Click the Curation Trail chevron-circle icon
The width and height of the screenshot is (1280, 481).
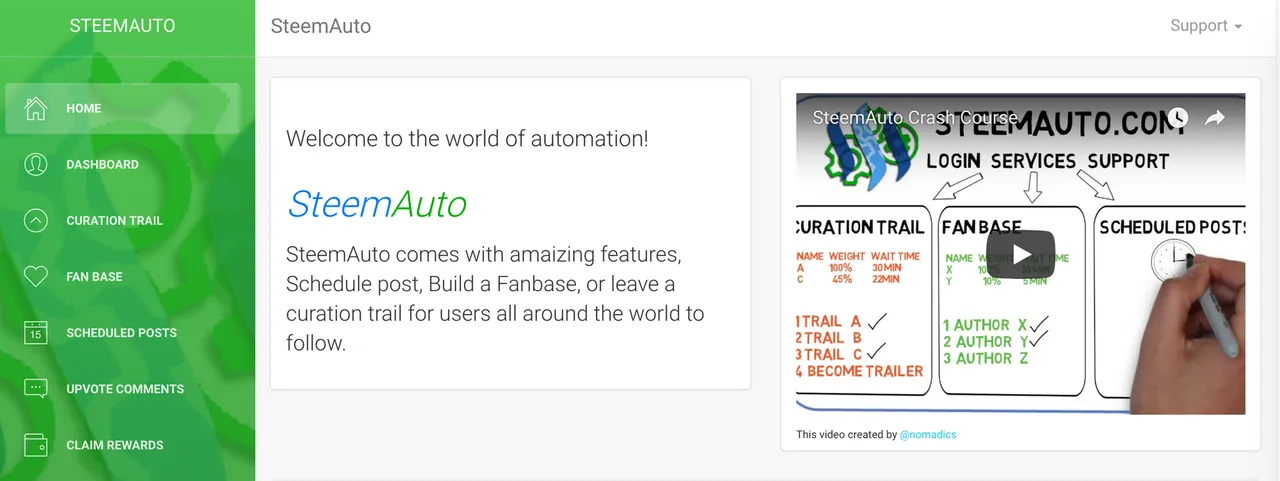pyautogui.click(x=36, y=220)
